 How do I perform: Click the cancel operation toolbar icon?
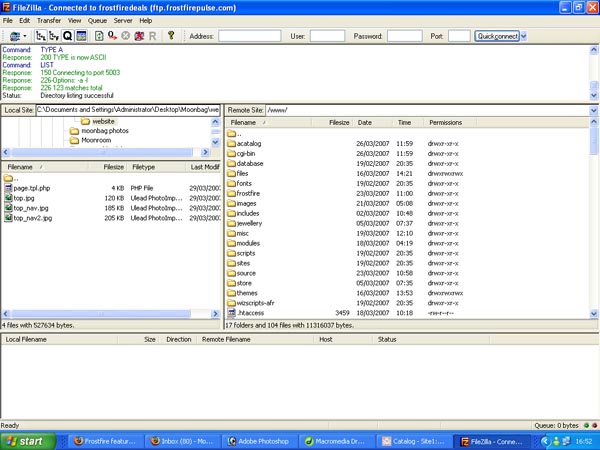coord(125,35)
